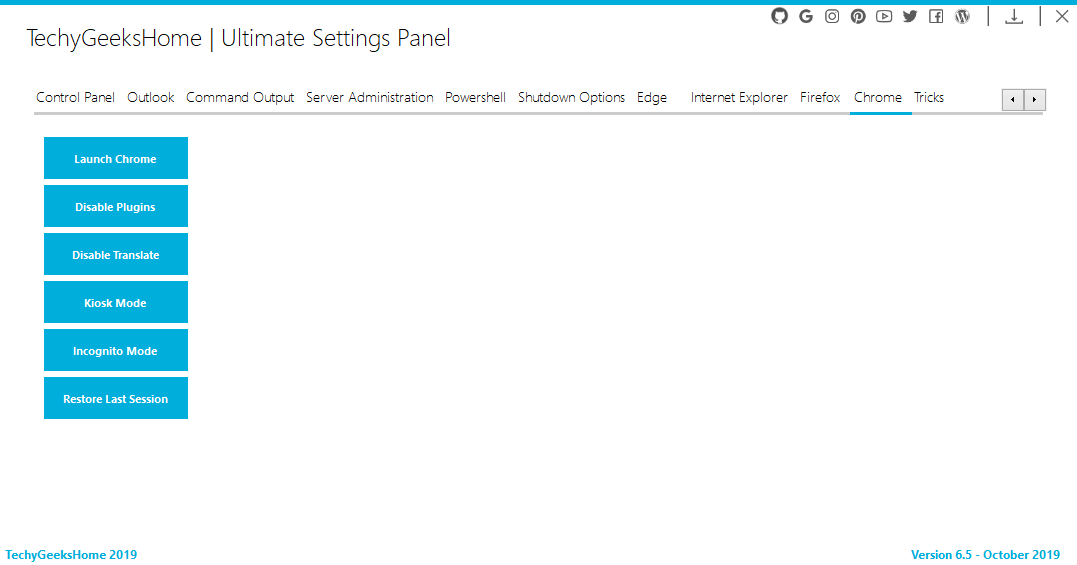The width and height of the screenshot is (1077, 565).
Task: Select the Chrome tab
Action: tap(878, 97)
